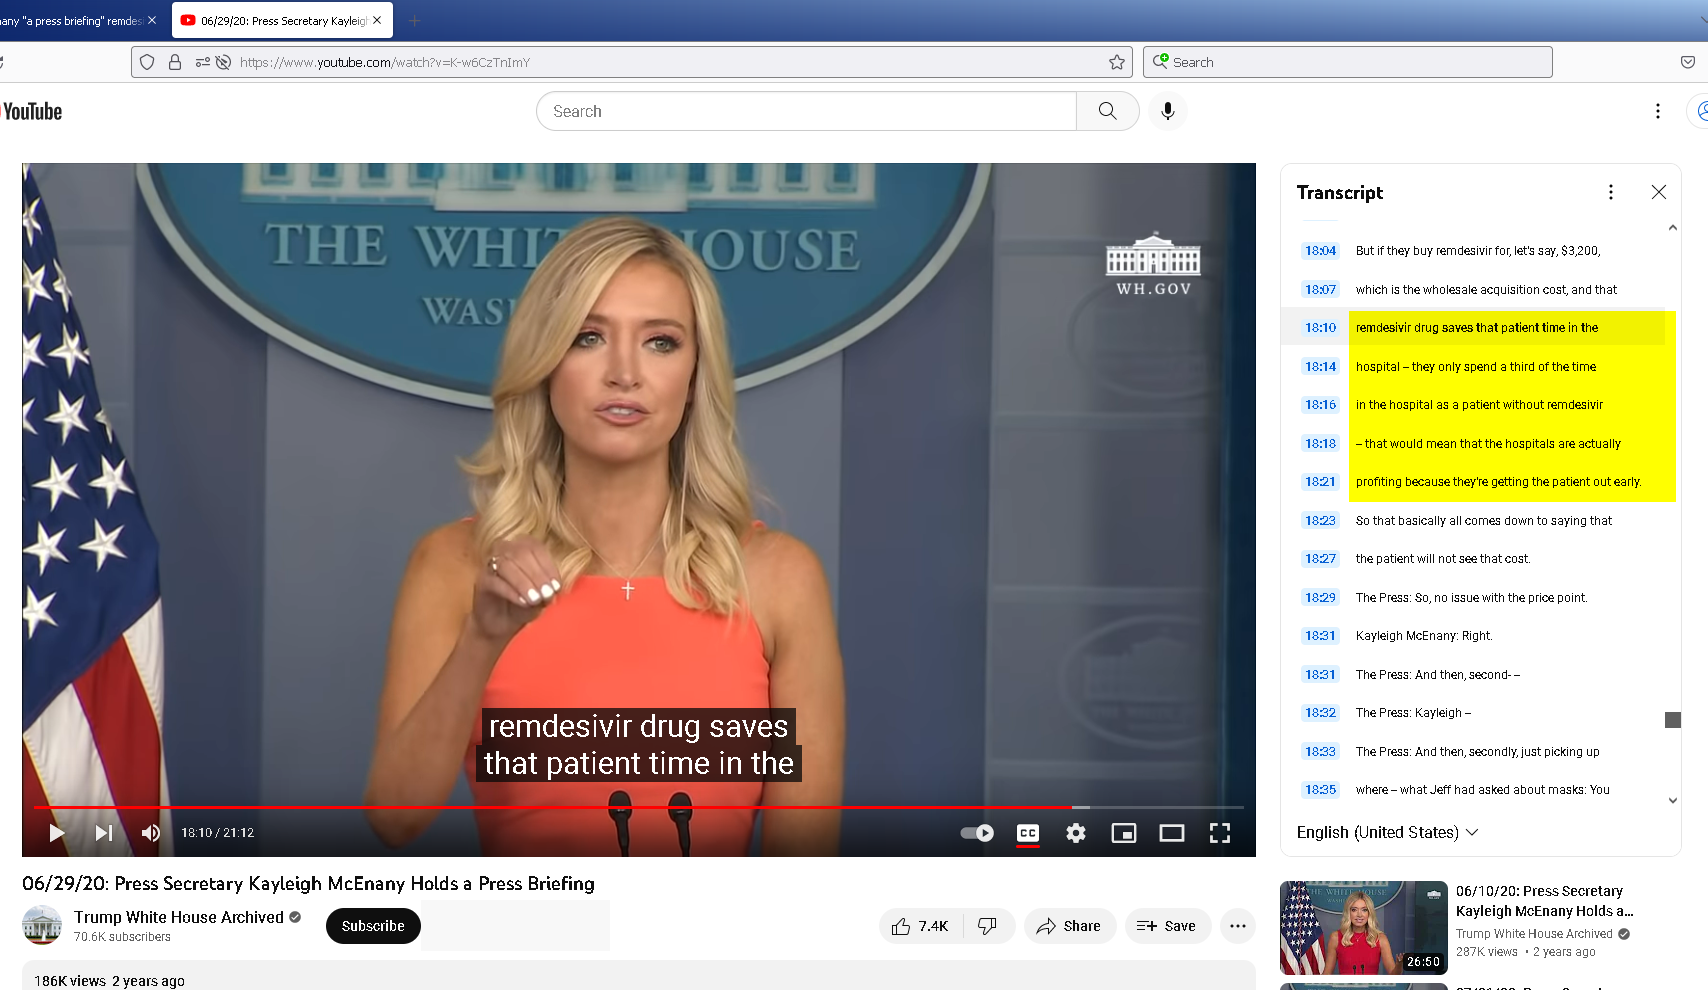
Task: Open the 06/10/20 press briefing recommended thumbnail
Action: [1363, 928]
